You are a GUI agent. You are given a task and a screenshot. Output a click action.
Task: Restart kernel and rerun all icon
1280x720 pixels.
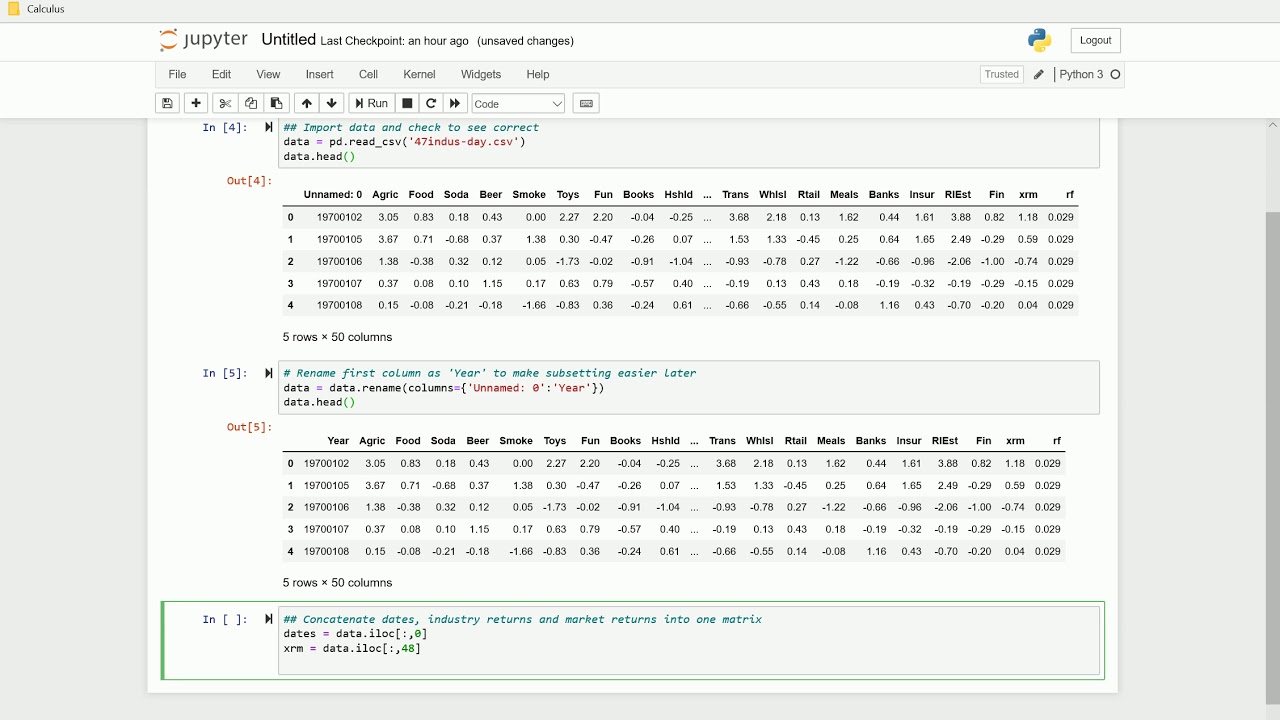[456, 103]
